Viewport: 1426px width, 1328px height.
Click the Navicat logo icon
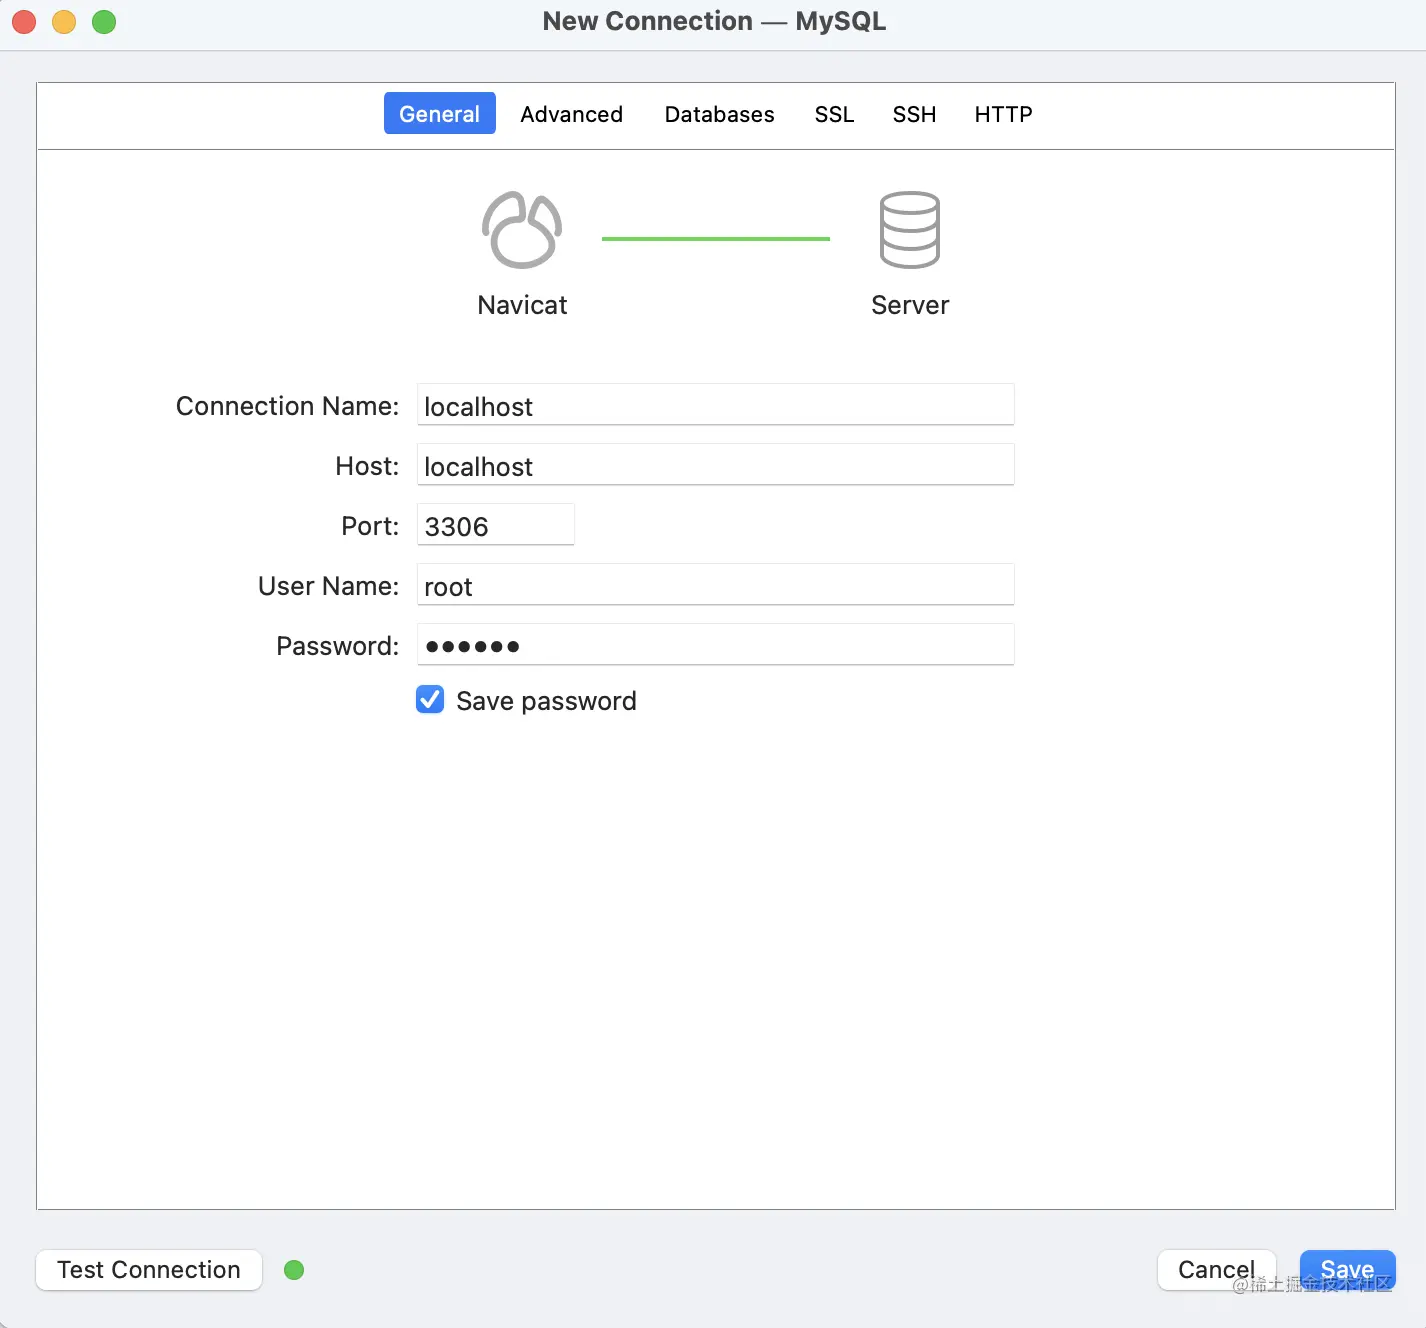522,230
